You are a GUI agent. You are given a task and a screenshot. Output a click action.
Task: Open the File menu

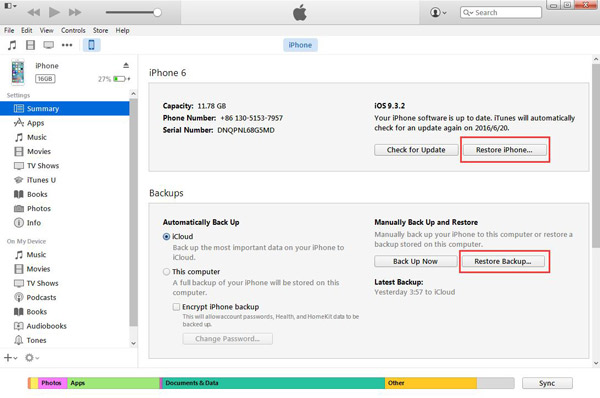pyautogui.click(x=9, y=30)
